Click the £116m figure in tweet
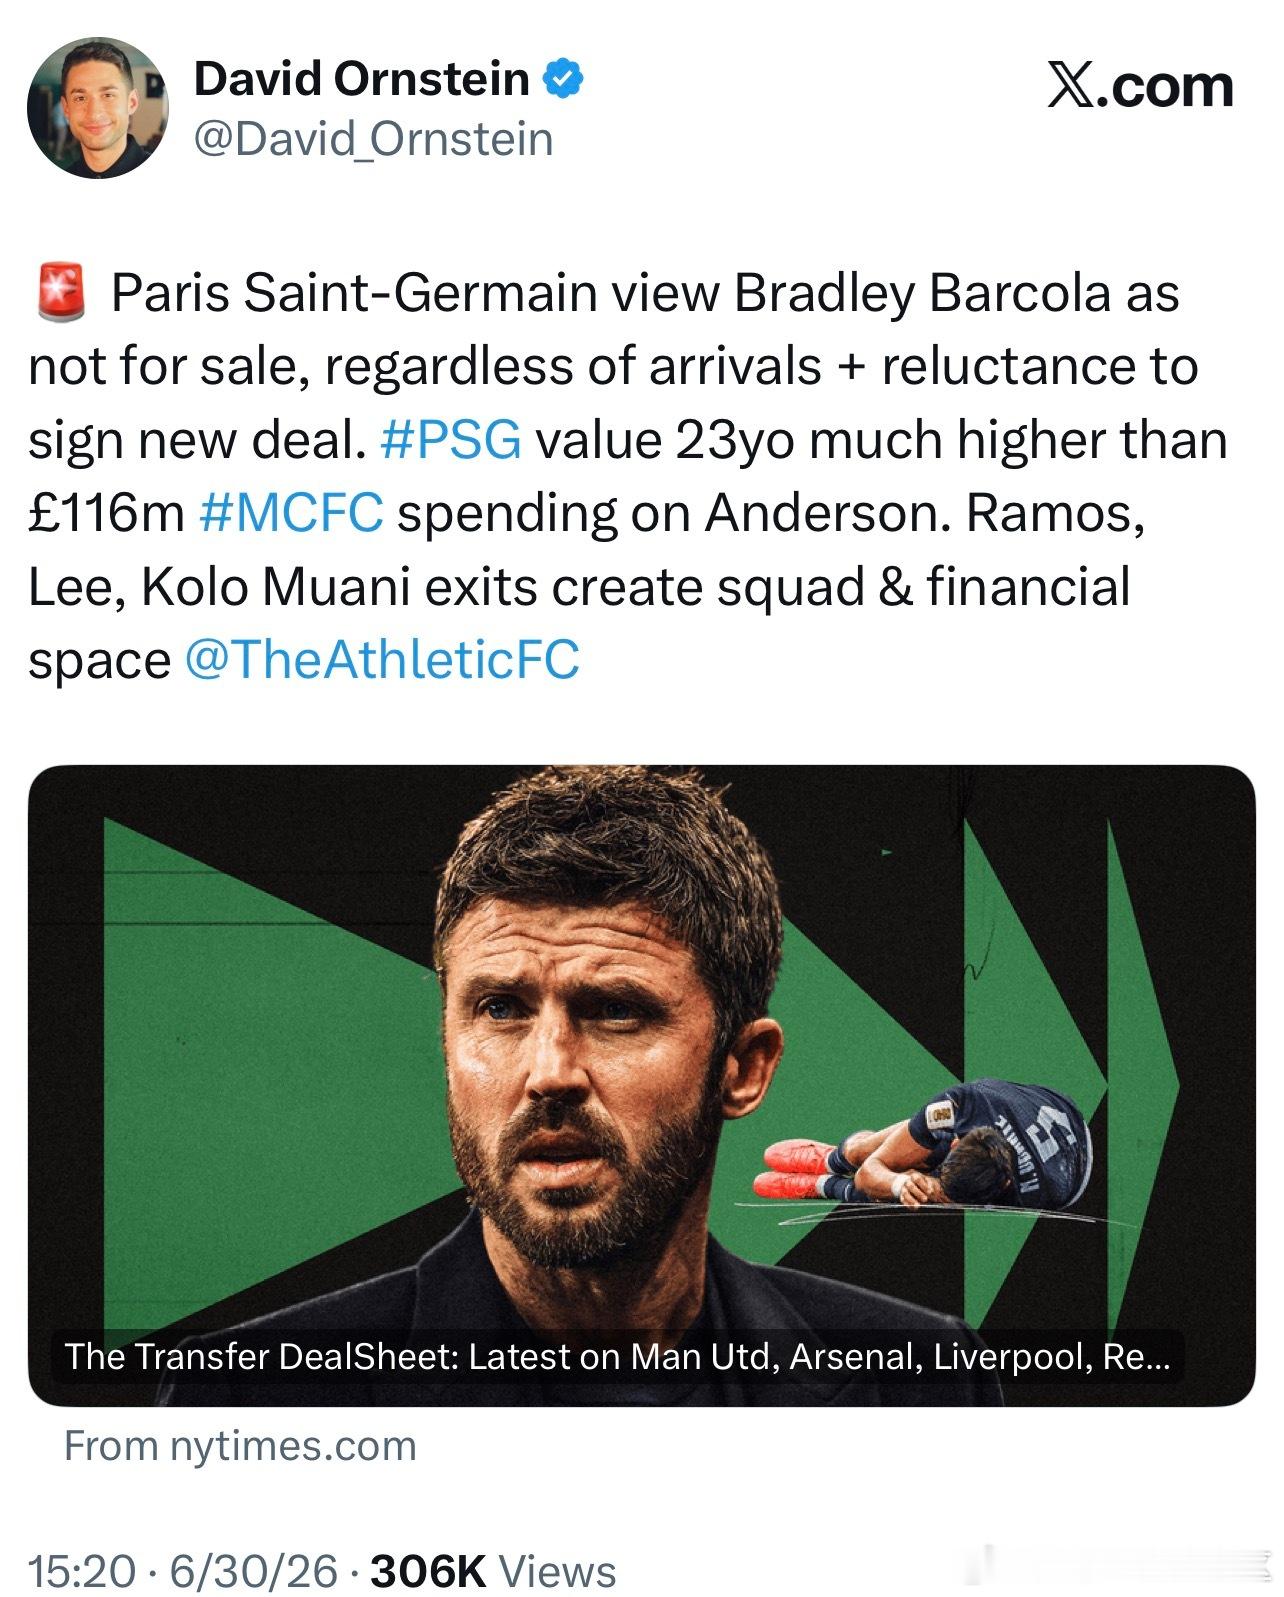This screenshot has height=1597, width=1284. [x=106, y=514]
